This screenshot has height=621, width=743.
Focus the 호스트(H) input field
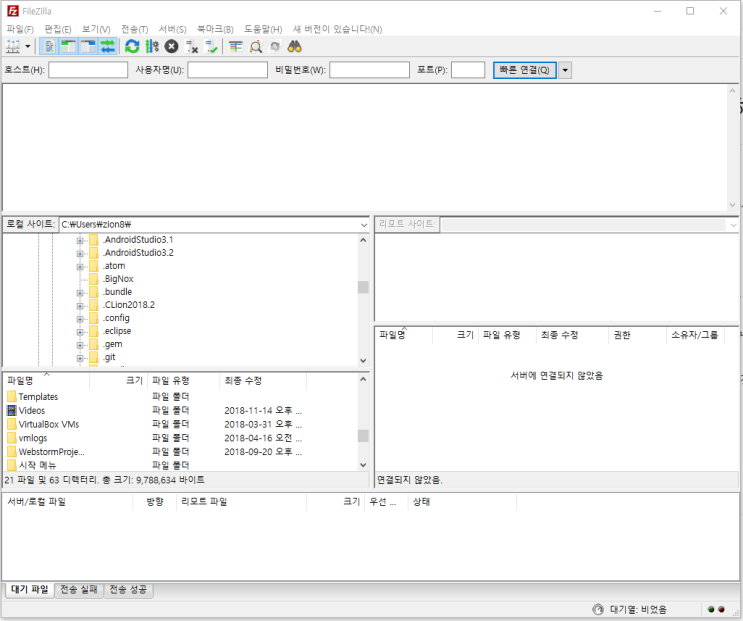point(88,70)
